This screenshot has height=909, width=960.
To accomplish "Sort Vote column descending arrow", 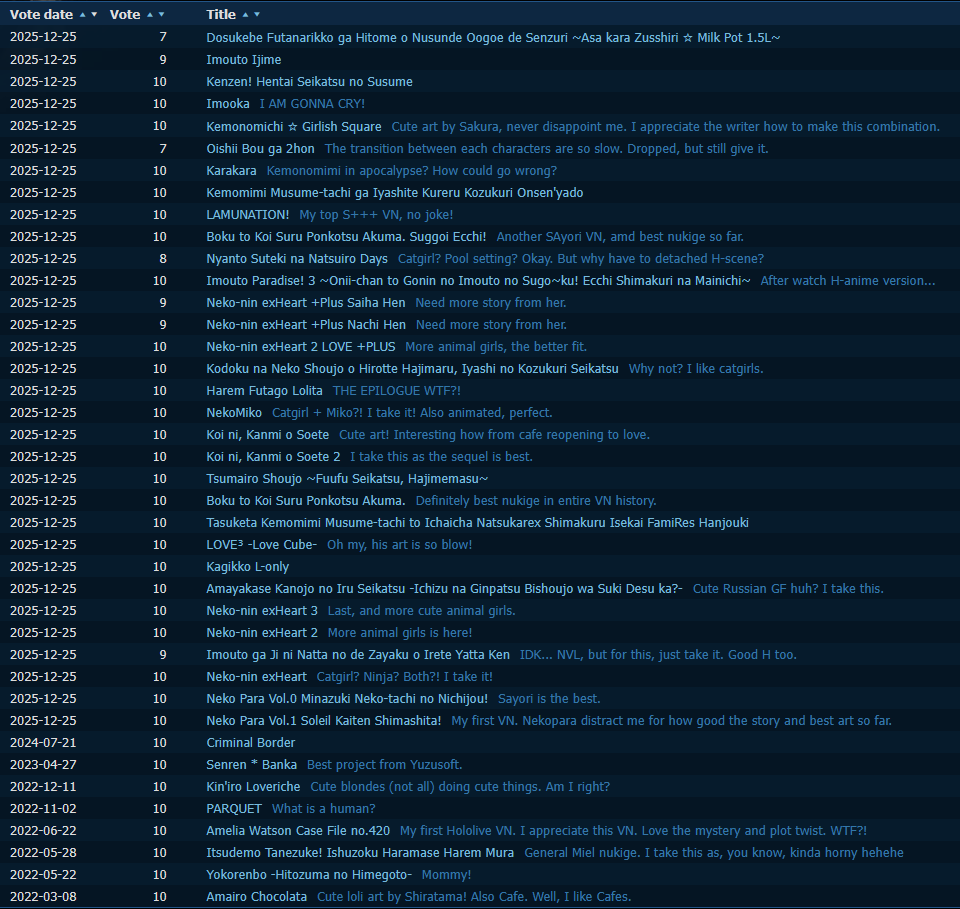I will (x=162, y=14).
